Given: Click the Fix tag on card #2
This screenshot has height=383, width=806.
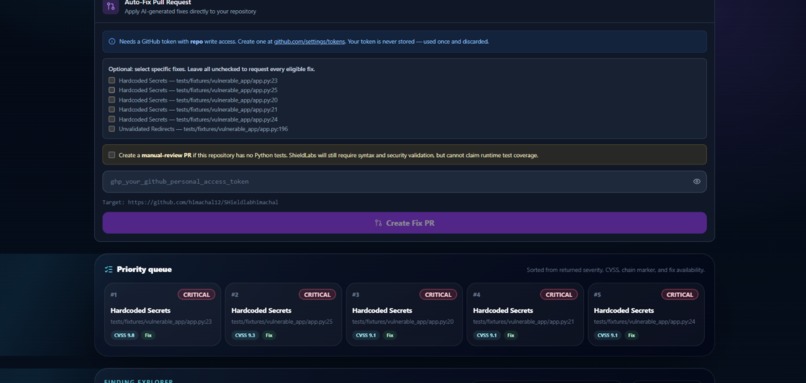Looking at the screenshot, I should tap(269, 335).
